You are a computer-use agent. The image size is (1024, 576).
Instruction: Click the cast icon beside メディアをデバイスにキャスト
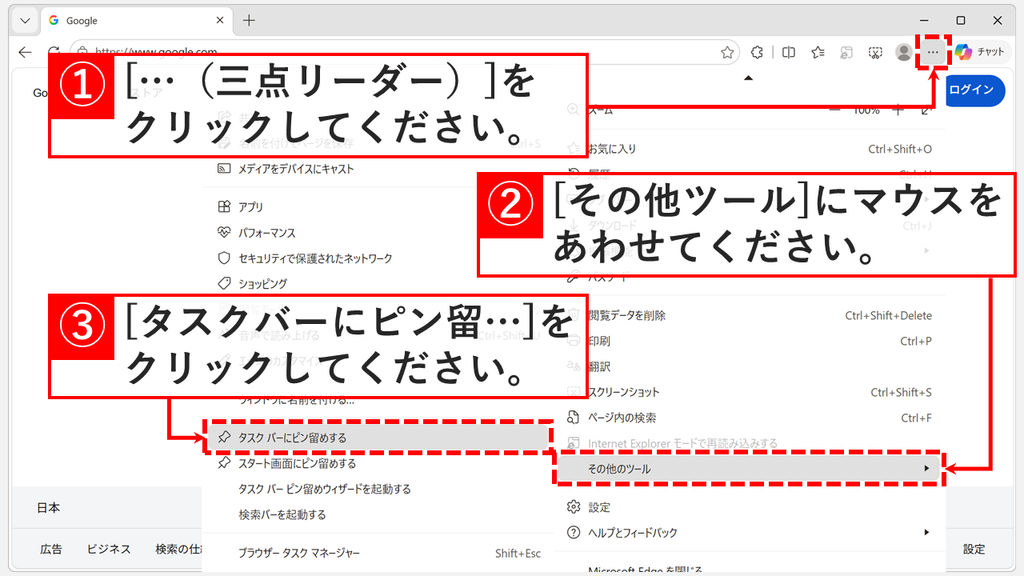[x=224, y=168]
